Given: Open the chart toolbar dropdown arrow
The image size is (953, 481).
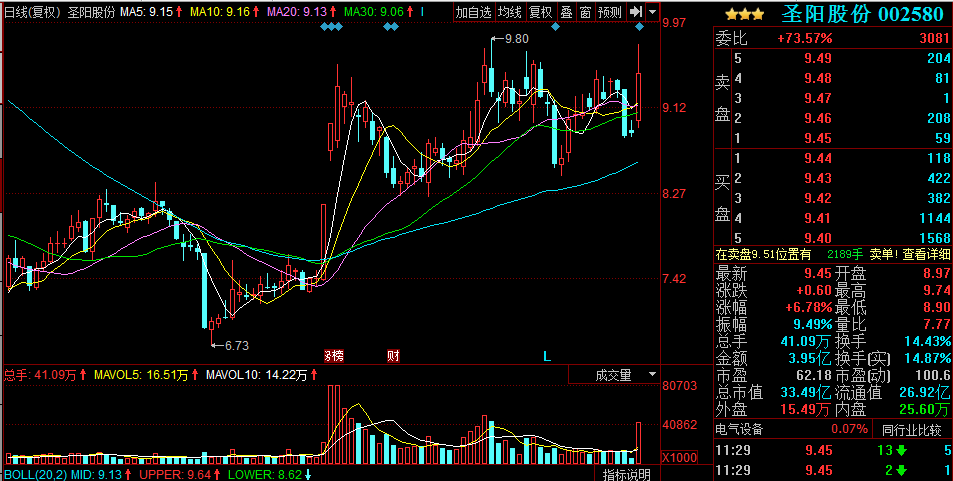Looking at the screenshot, I should point(653,13).
